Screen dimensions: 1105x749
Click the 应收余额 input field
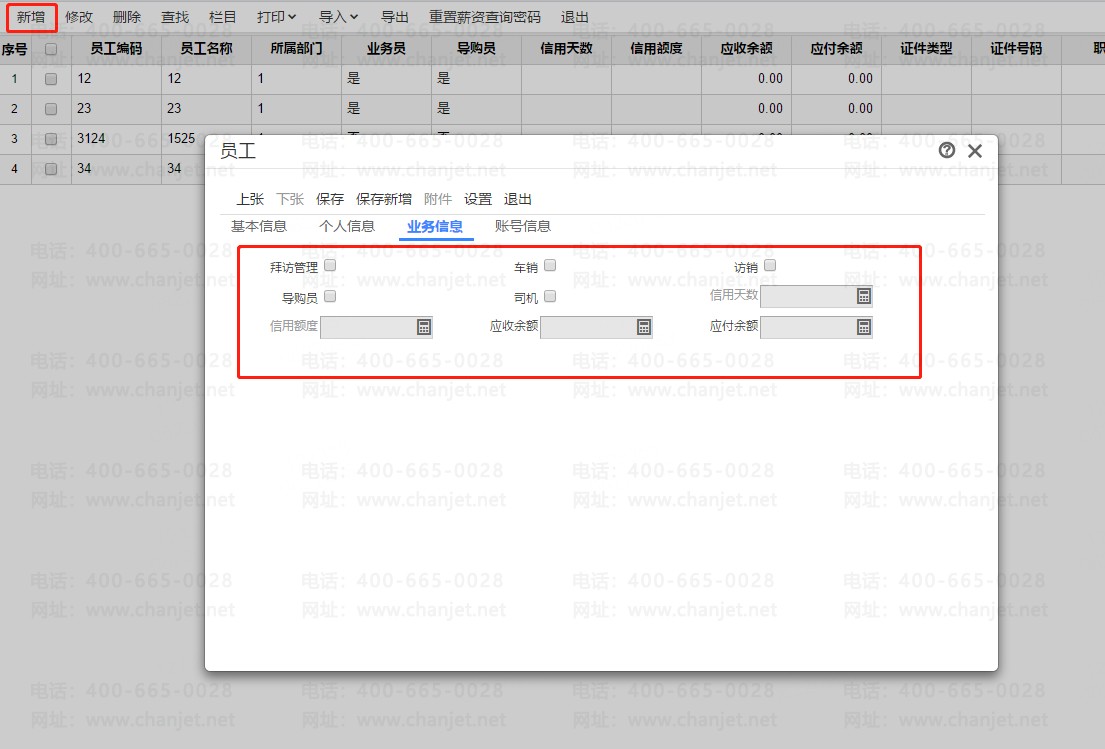tap(587, 327)
